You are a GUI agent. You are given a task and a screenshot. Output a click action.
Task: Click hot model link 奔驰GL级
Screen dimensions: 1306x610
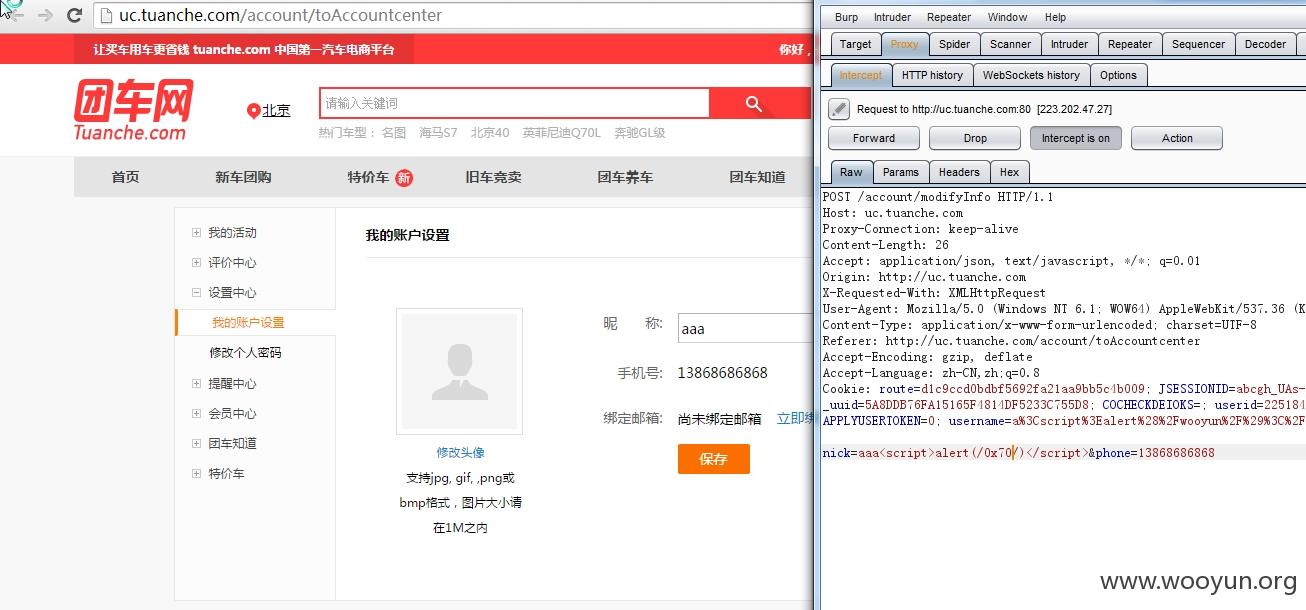click(x=639, y=133)
